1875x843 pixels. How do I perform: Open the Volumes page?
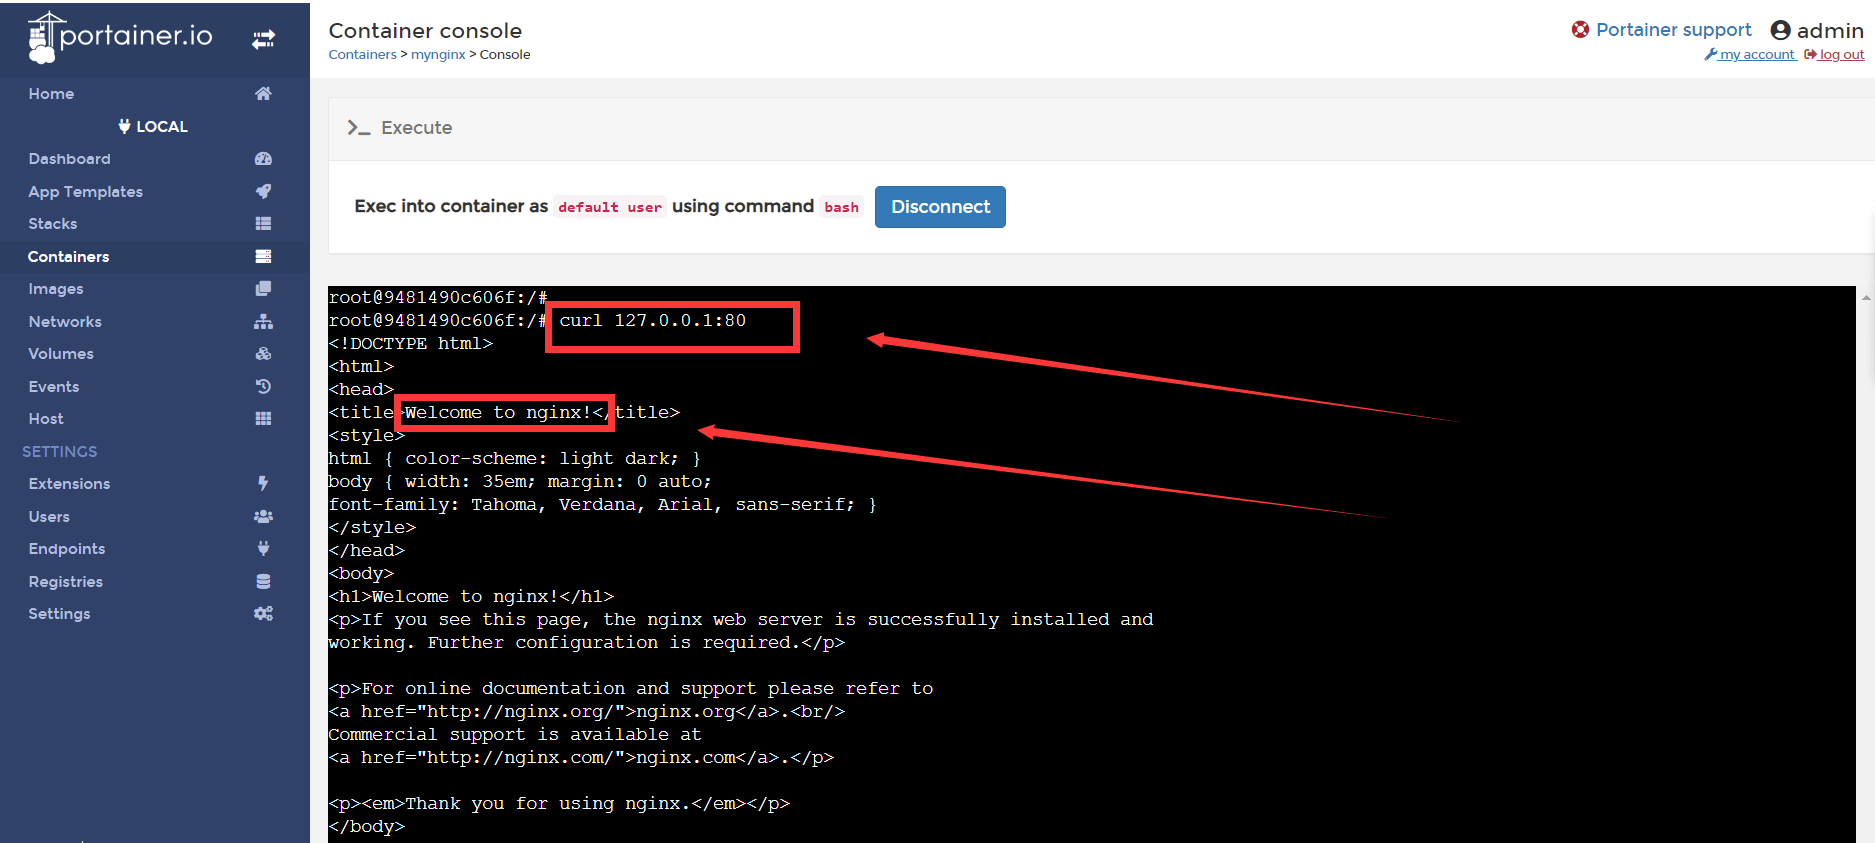(61, 353)
